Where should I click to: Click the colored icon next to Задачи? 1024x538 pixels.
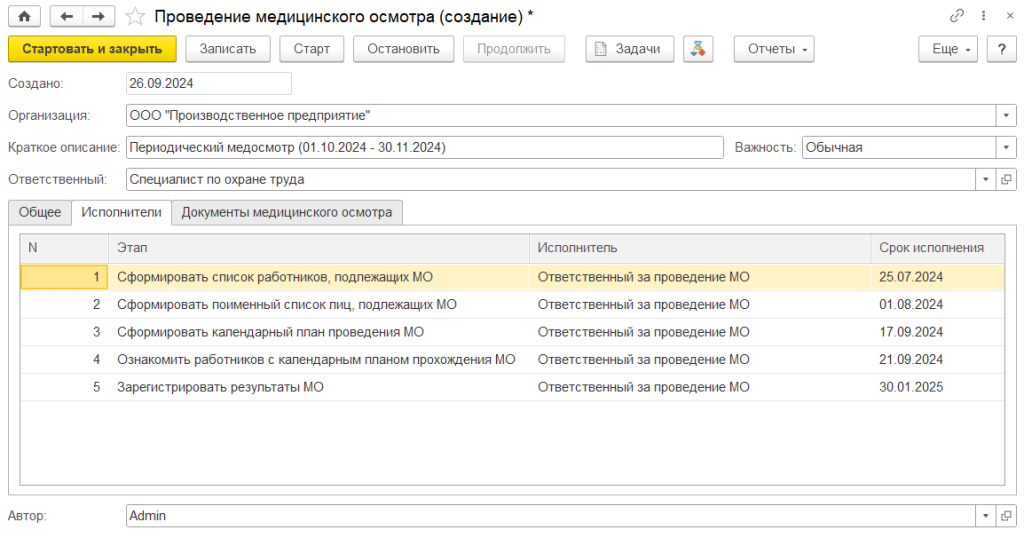[698, 49]
